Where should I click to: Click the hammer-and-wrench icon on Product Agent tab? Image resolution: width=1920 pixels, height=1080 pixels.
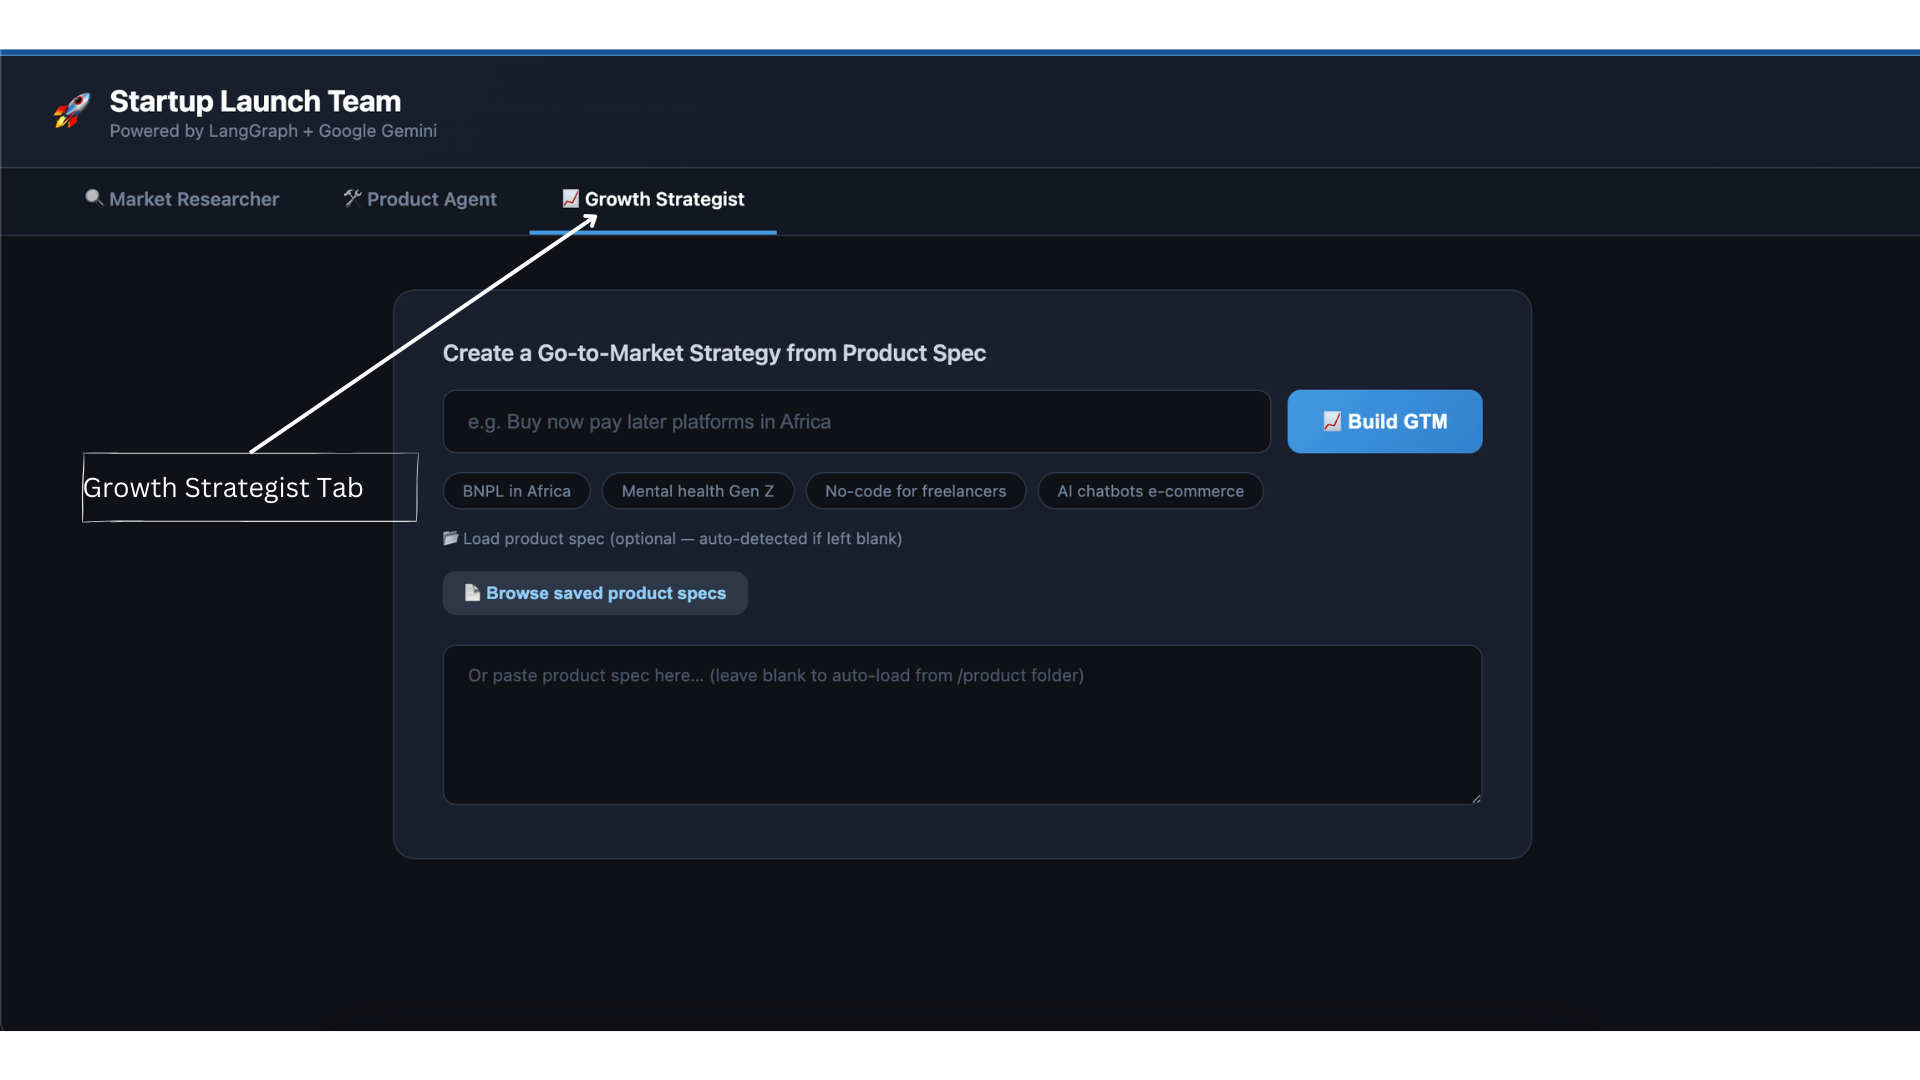pyautogui.click(x=351, y=198)
